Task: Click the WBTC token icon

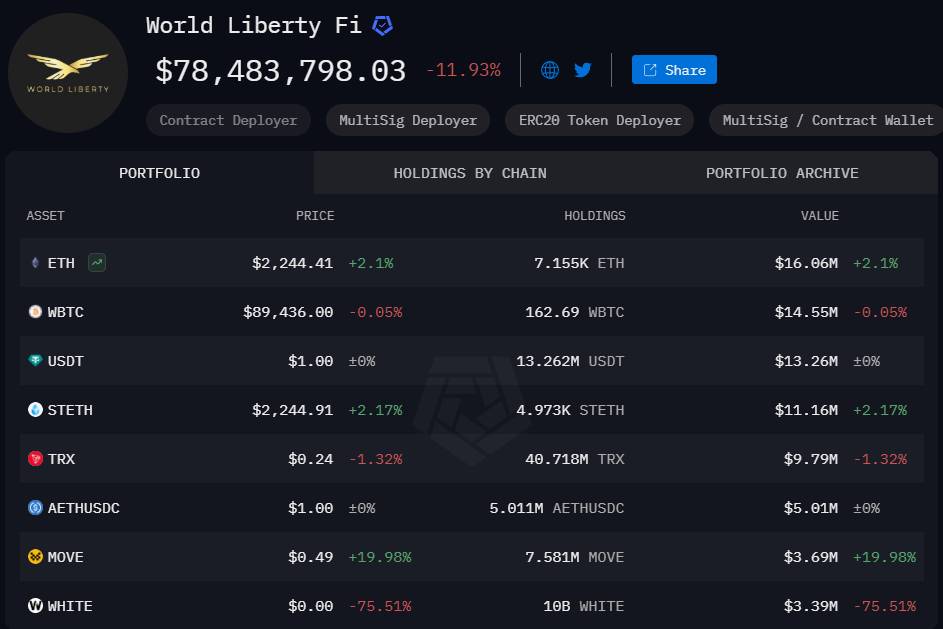Action: [35, 311]
